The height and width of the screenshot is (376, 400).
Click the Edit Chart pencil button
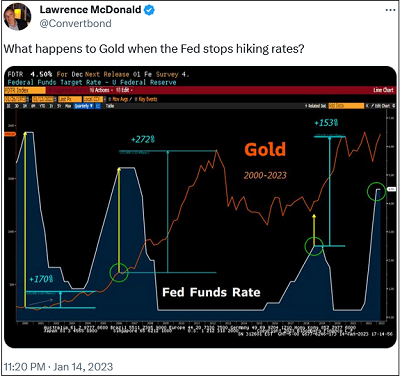[380, 106]
